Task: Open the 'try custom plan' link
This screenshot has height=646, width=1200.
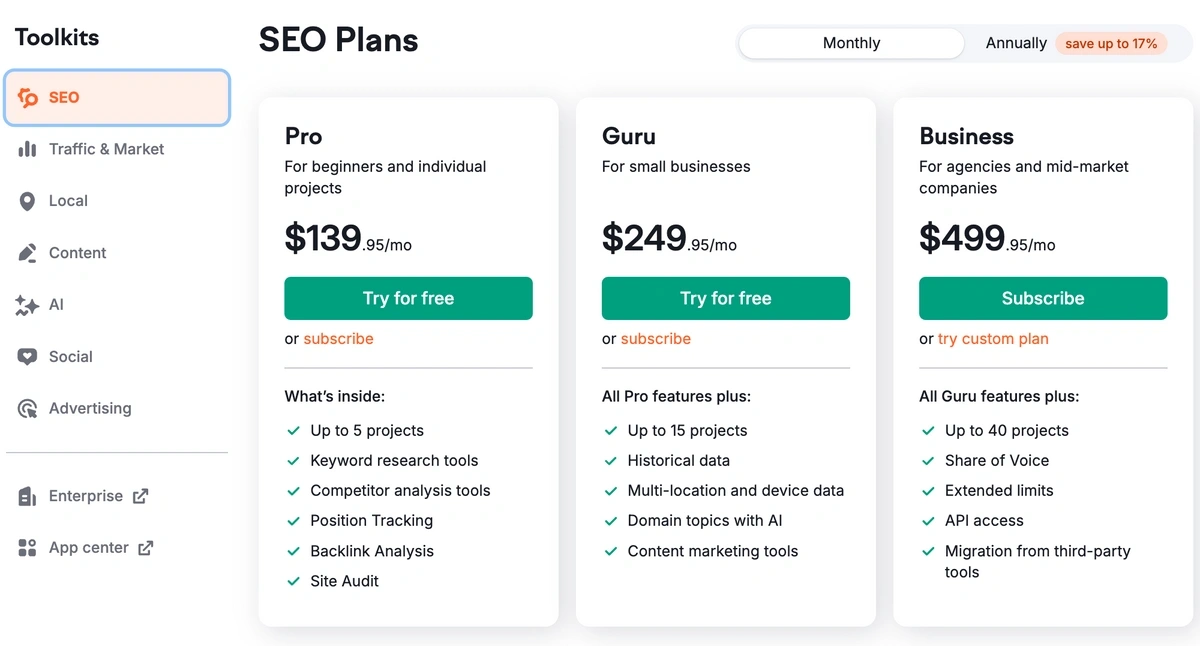Action: 993,339
